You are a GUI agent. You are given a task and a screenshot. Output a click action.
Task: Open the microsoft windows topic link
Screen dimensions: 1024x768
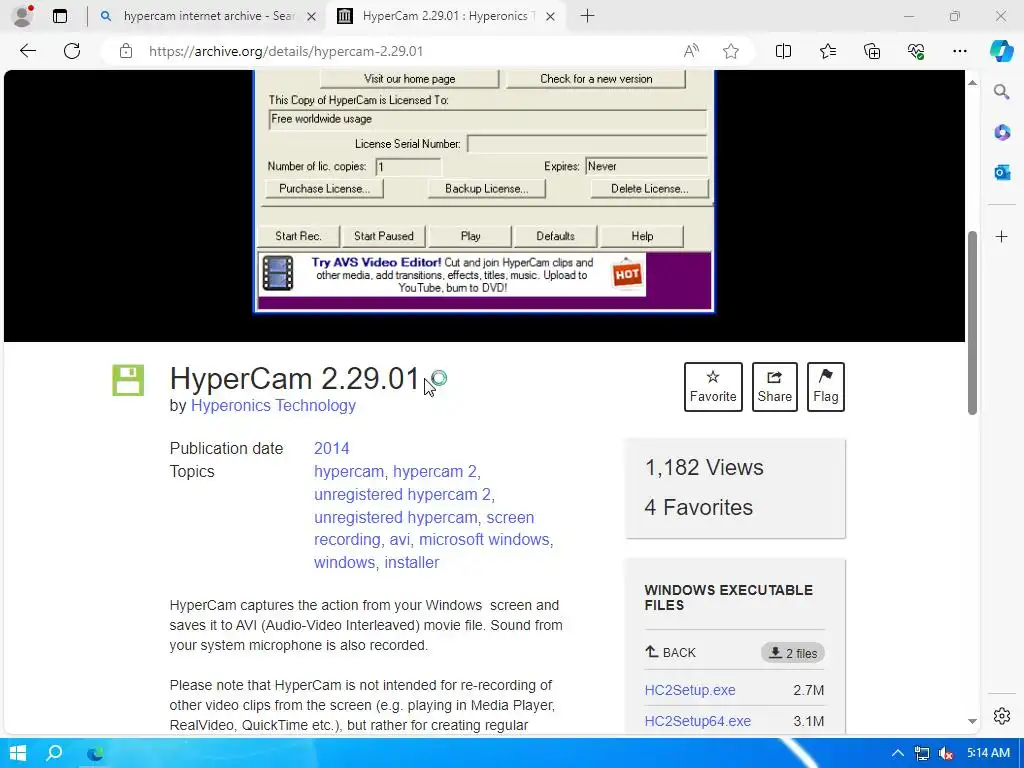tap(484, 540)
